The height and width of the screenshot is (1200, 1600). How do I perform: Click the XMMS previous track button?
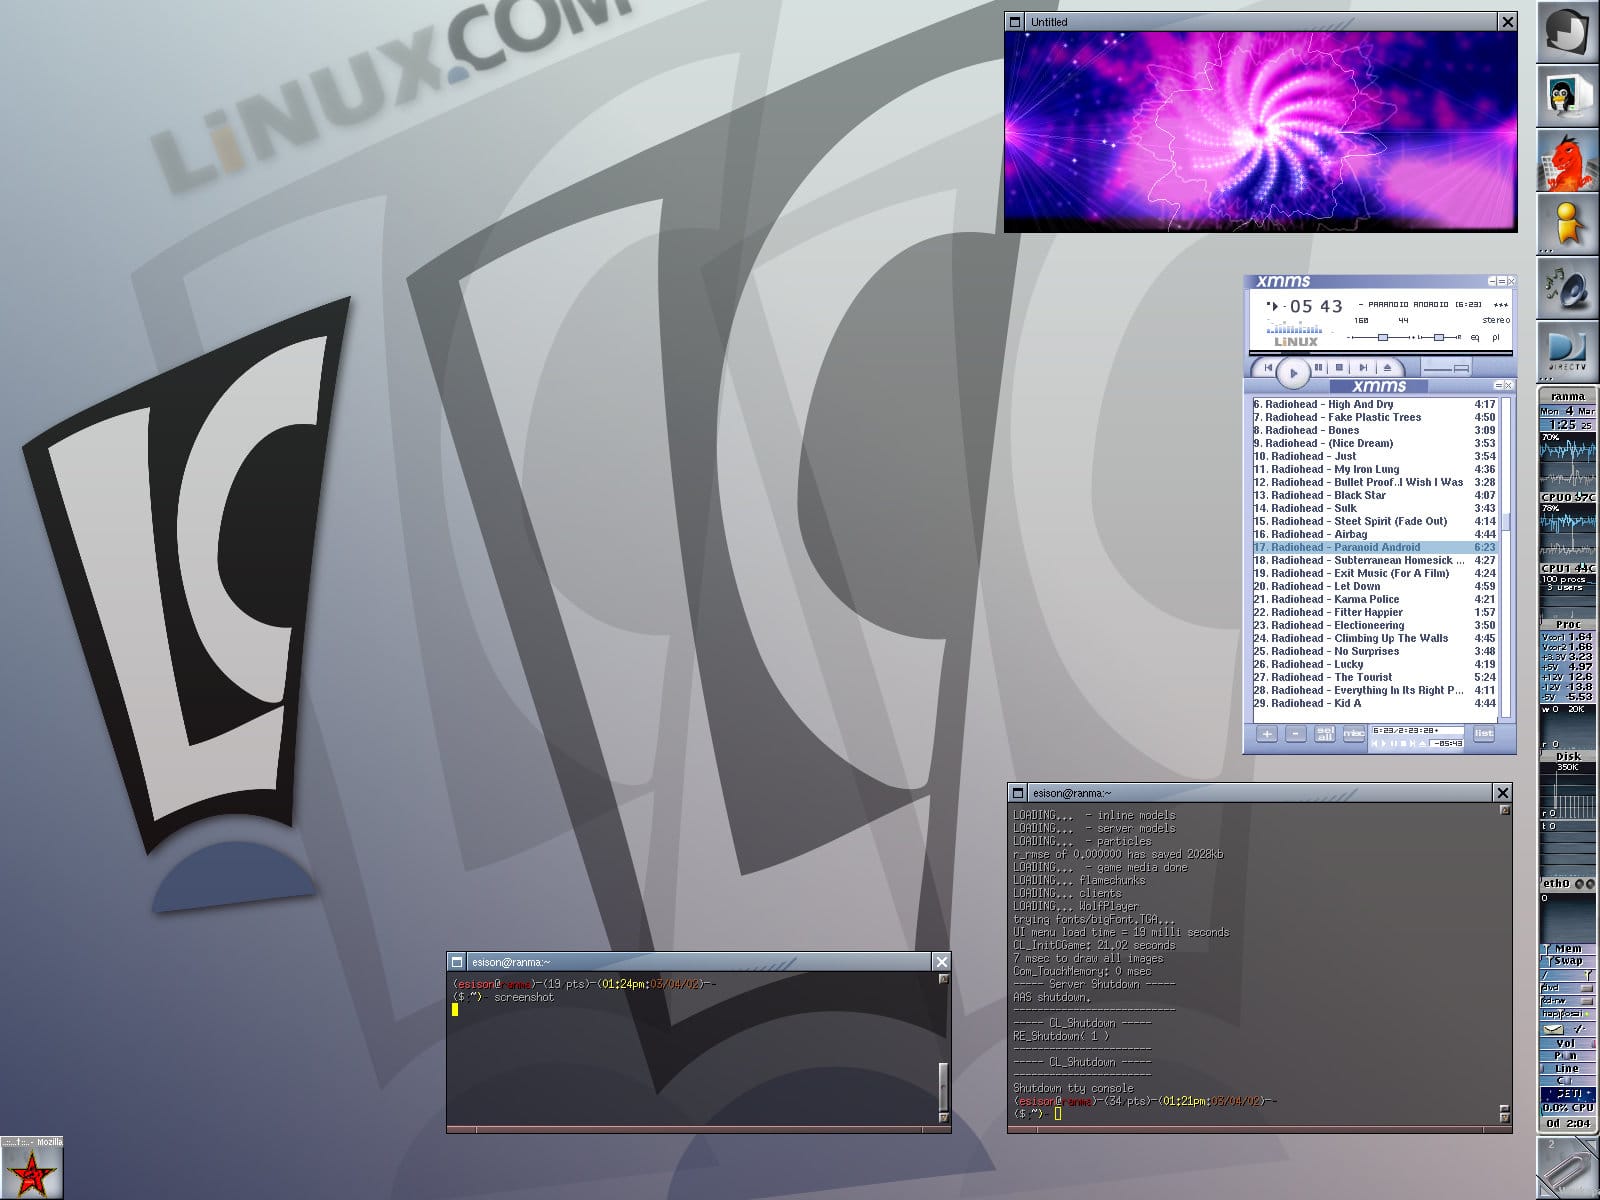[x=1268, y=368]
